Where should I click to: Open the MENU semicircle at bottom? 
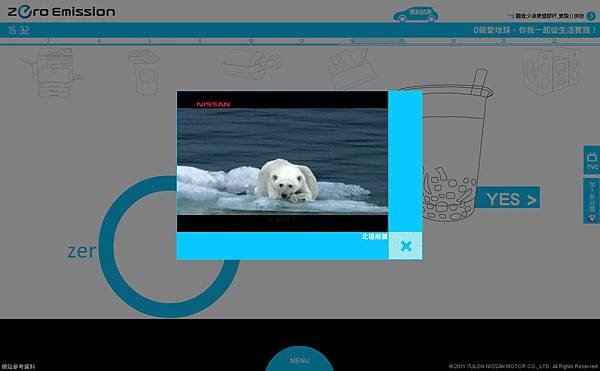coord(299,359)
